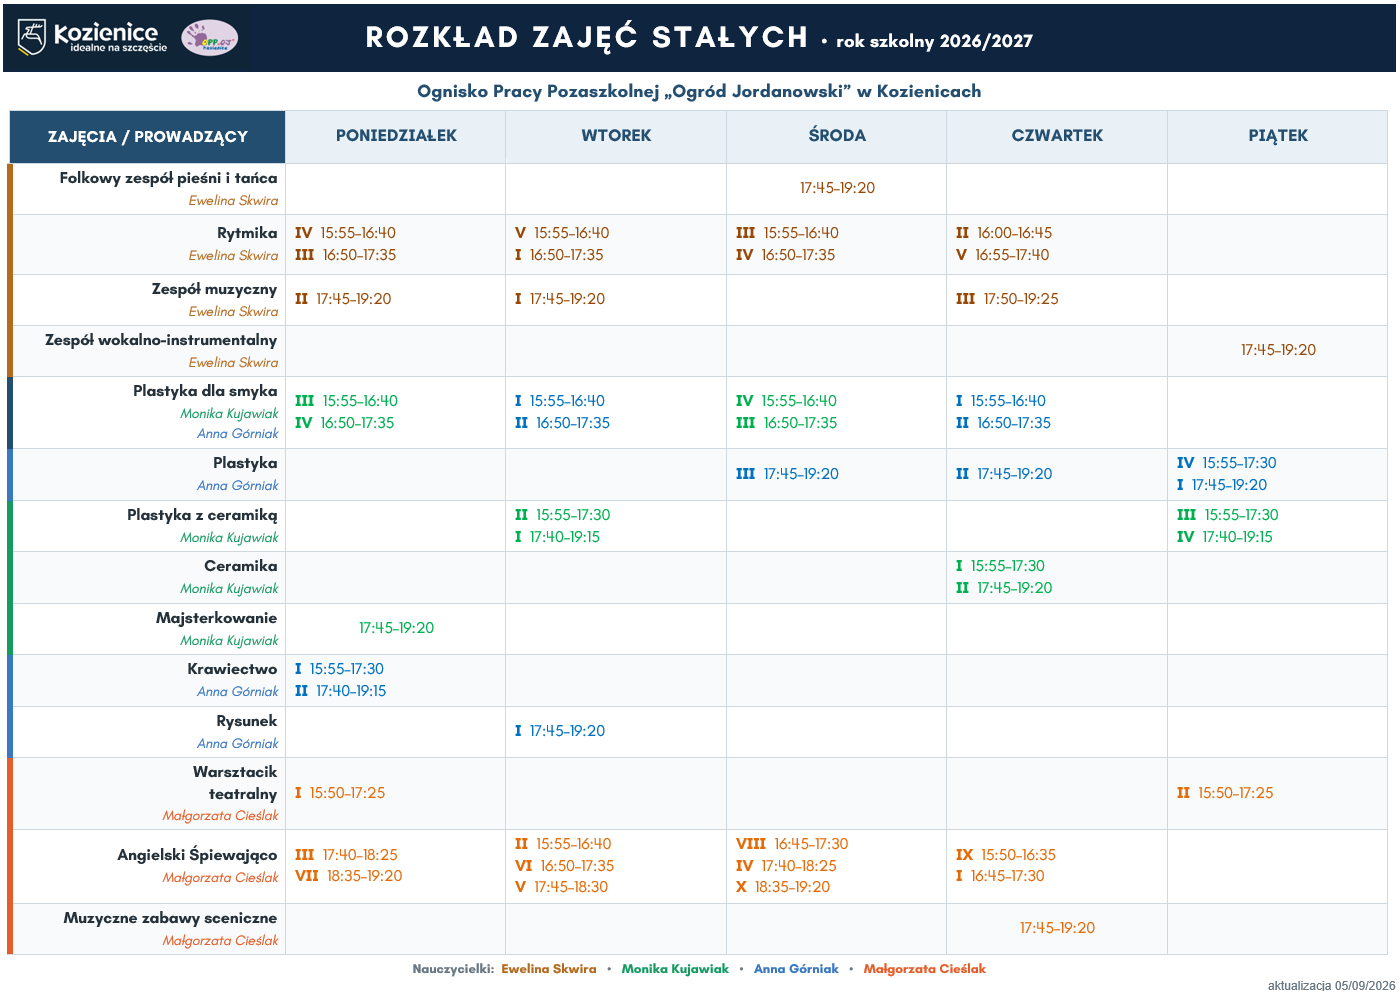Click Rytmika Thursday slot II 16:00–16:45

pyautogui.click(x=1004, y=233)
